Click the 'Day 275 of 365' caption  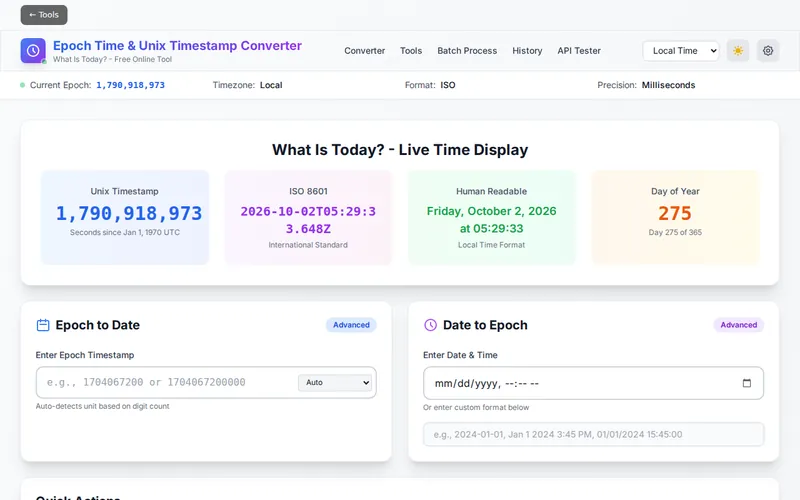[x=675, y=232]
